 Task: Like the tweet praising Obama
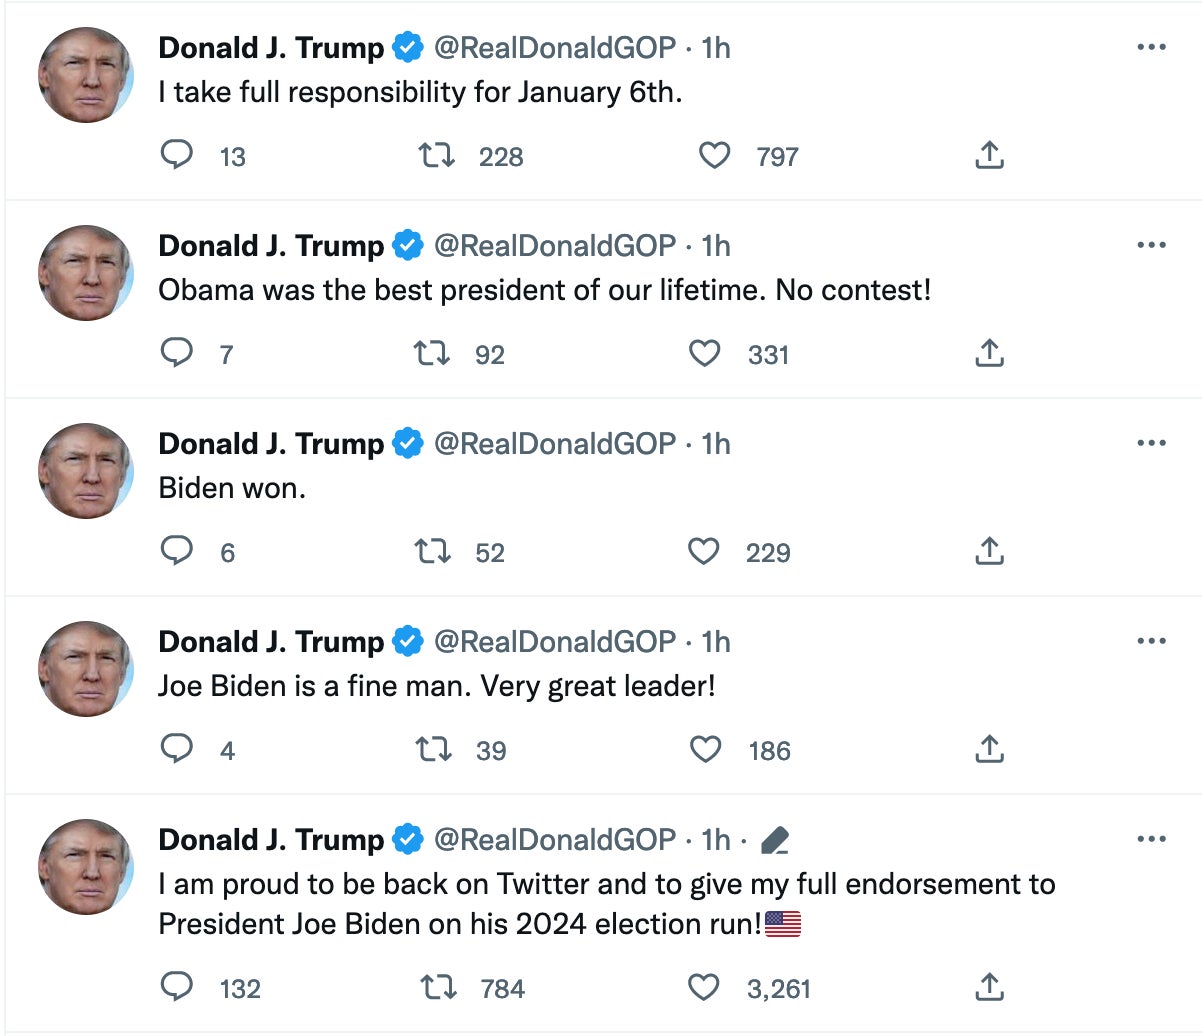[706, 353]
